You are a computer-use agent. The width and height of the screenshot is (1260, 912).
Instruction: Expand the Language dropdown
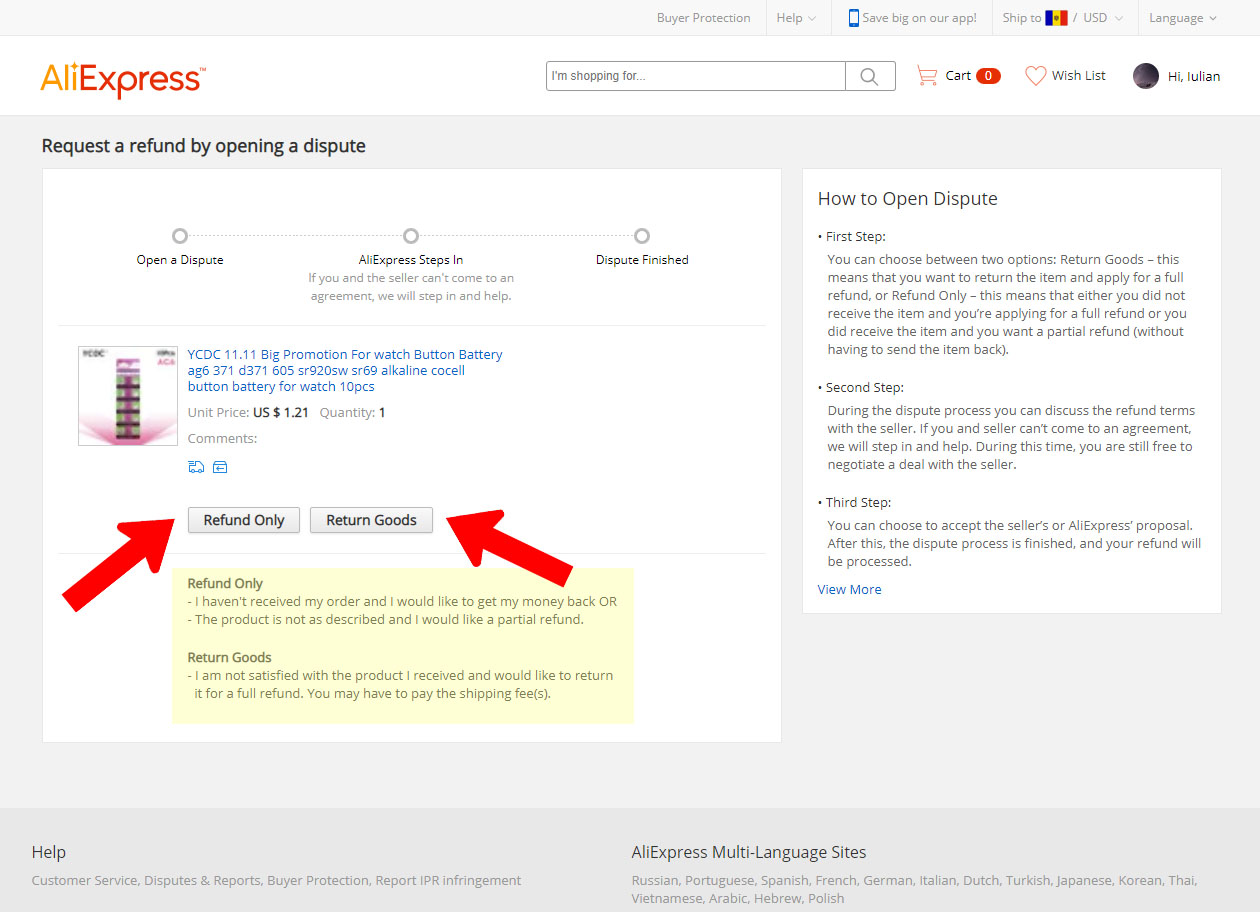pos(1183,18)
